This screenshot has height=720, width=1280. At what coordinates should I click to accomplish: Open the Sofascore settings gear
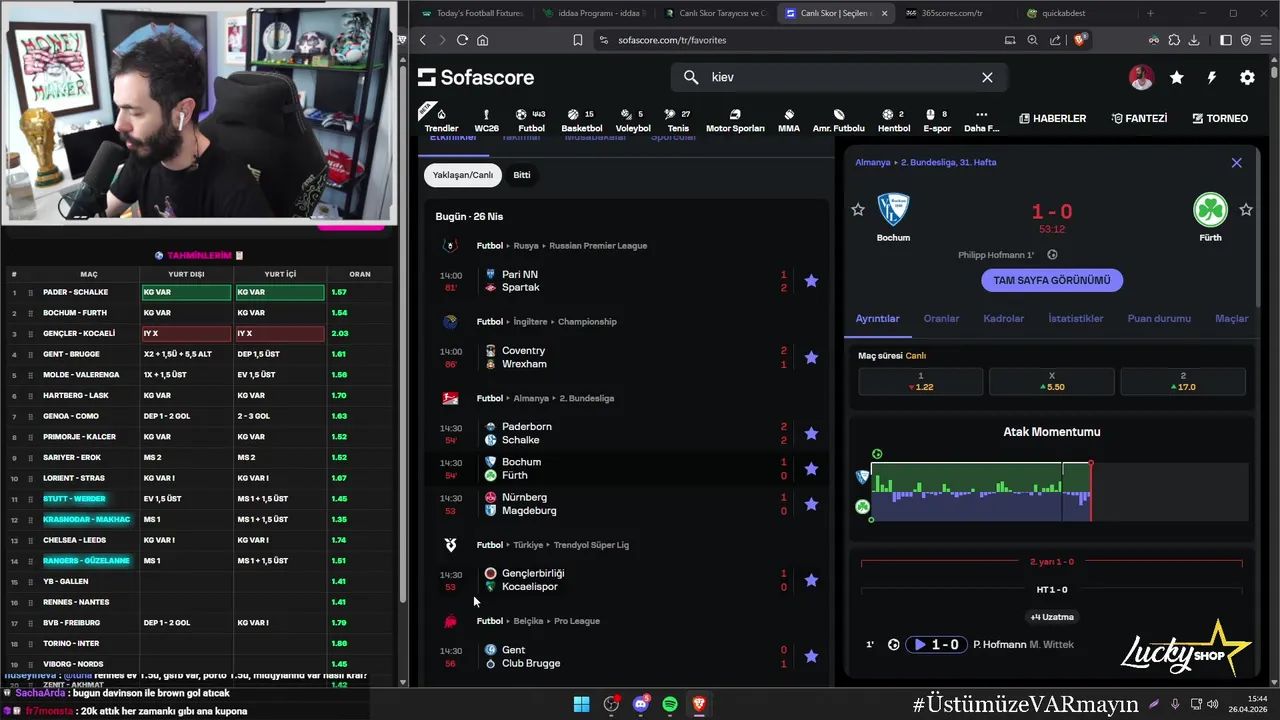tap(1247, 77)
